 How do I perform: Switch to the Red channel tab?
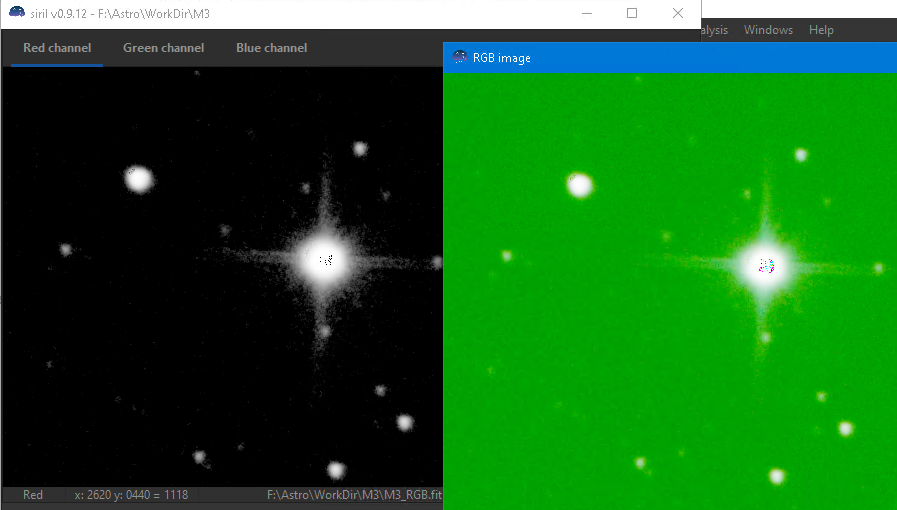57,48
